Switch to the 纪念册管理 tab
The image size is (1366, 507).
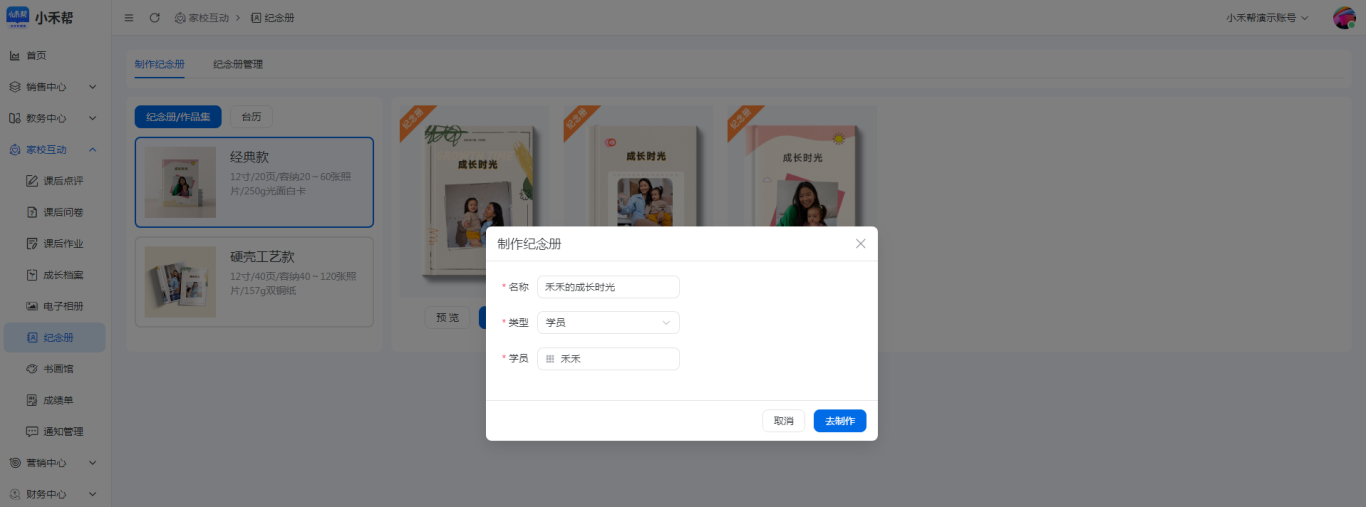238,65
